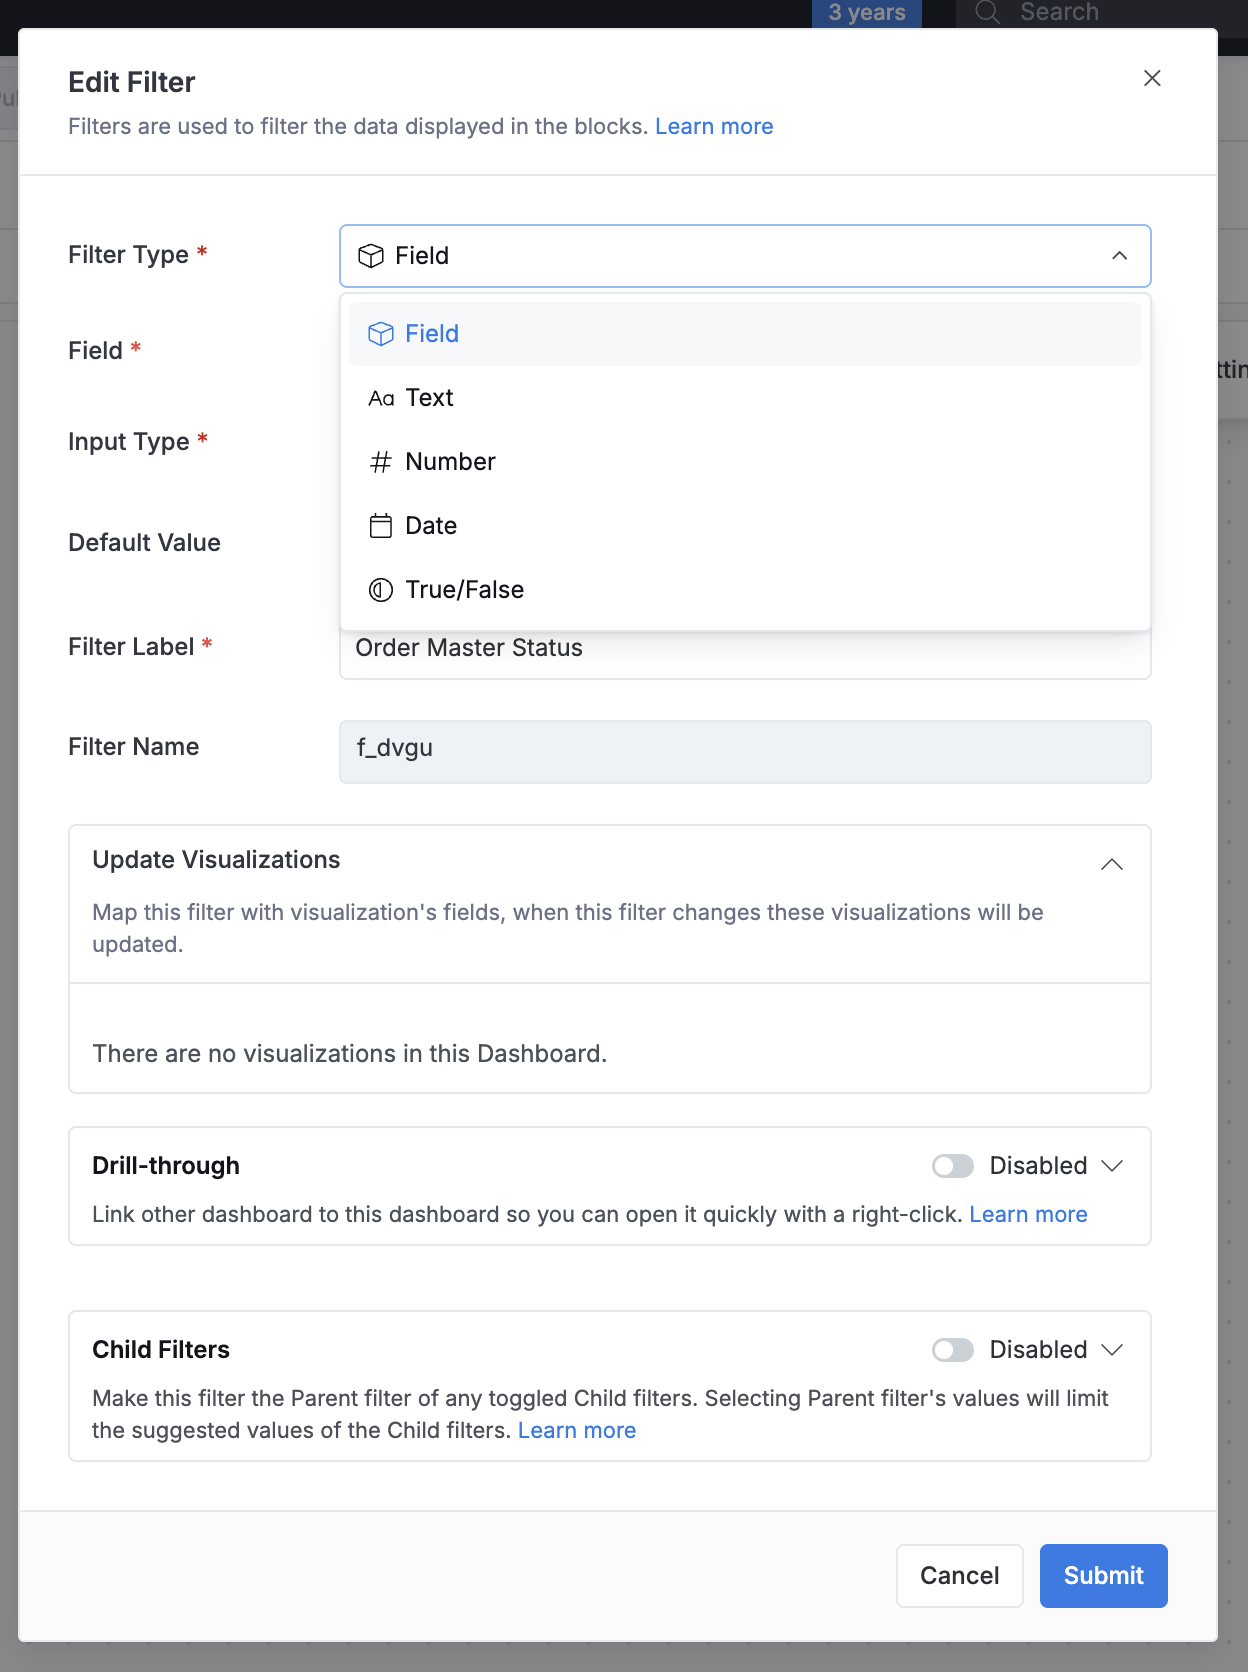Enable the Child Filters toggle
The height and width of the screenshot is (1672, 1248).
tap(952, 1350)
